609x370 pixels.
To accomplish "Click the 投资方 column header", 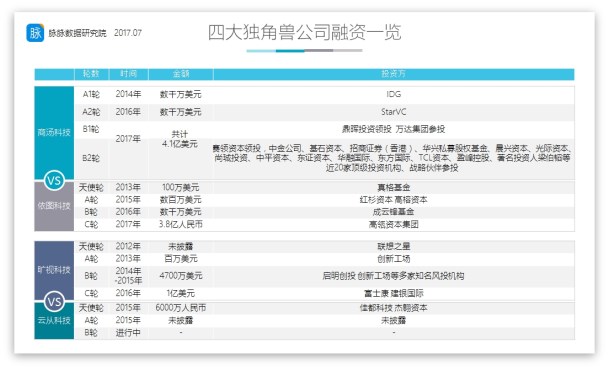I will click(x=393, y=74).
